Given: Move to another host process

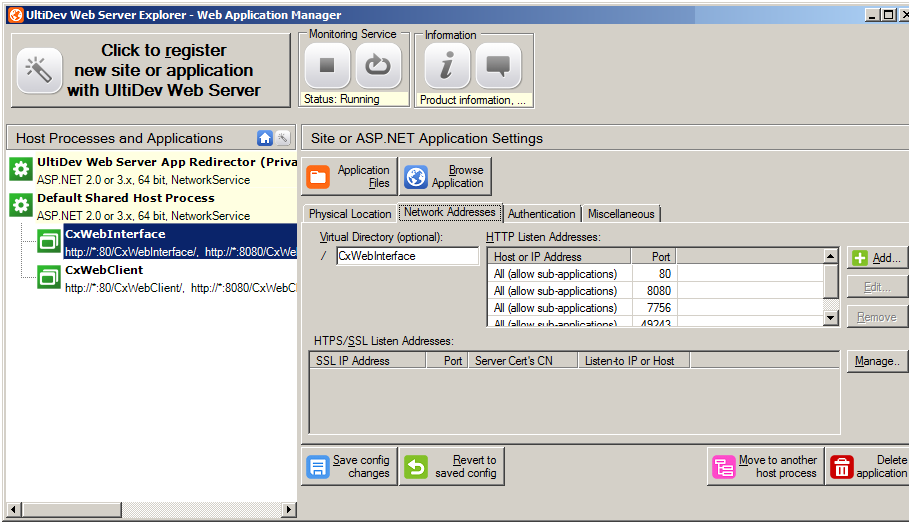Looking at the screenshot, I should coord(766,466).
